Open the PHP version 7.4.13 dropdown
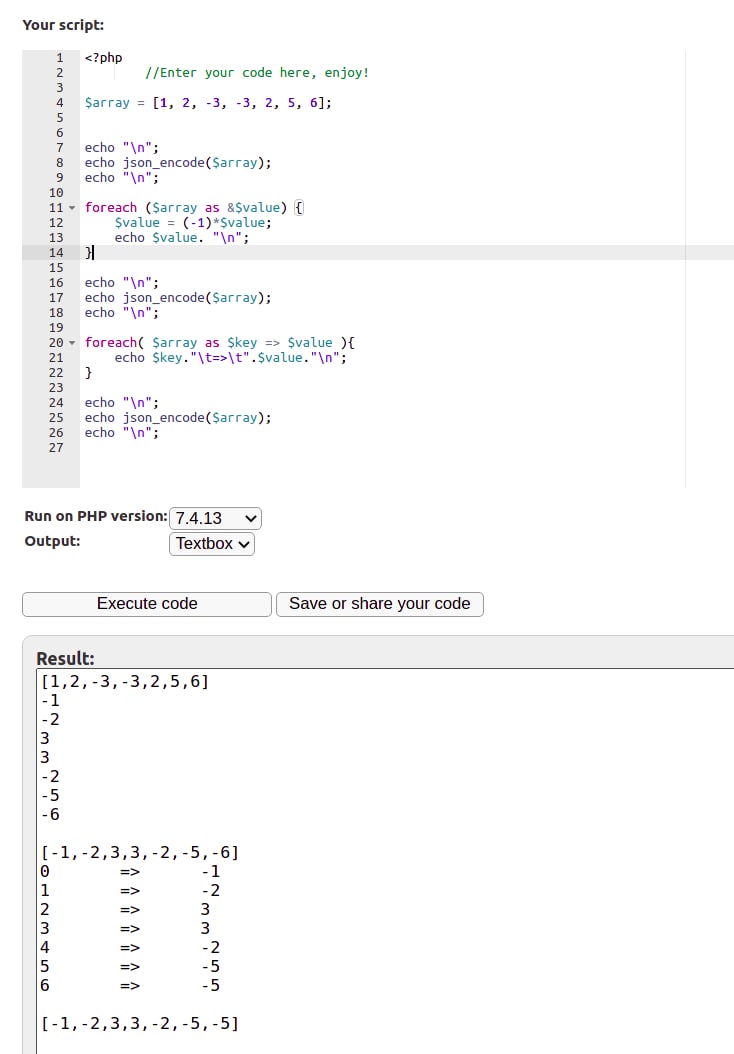734x1054 pixels. click(215, 518)
